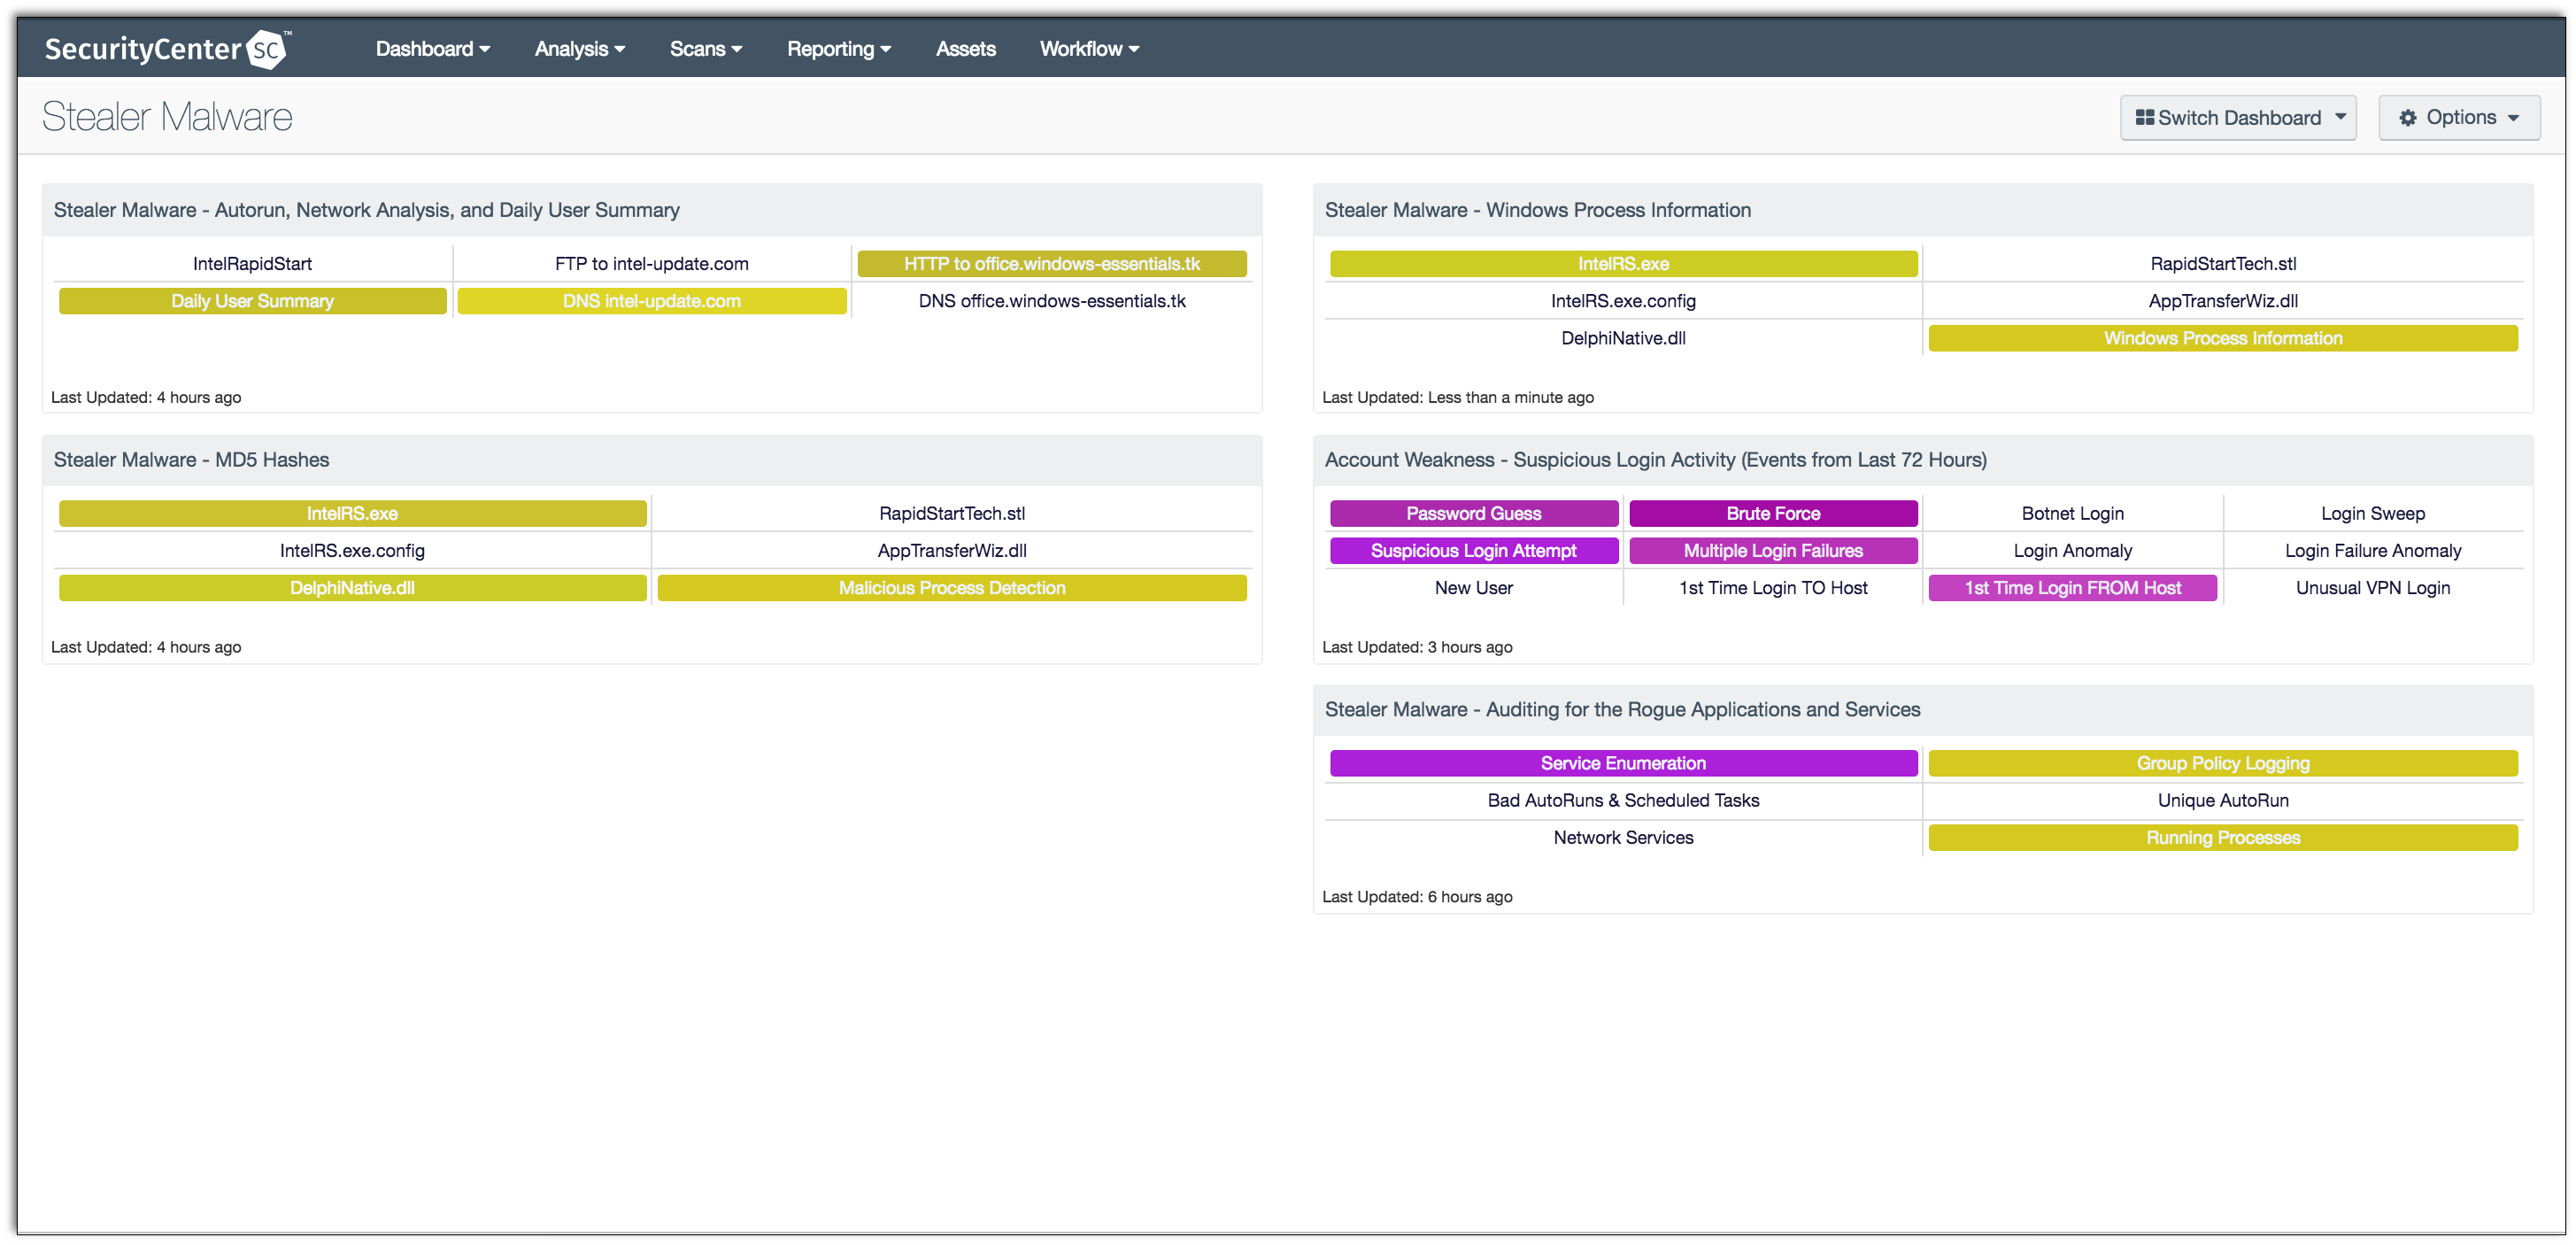The height and width of the screenshot is (1245, 2576).
Task: Click Bad AutoRuns & Scheduled Tasks cell
Action: [1623, 801]
